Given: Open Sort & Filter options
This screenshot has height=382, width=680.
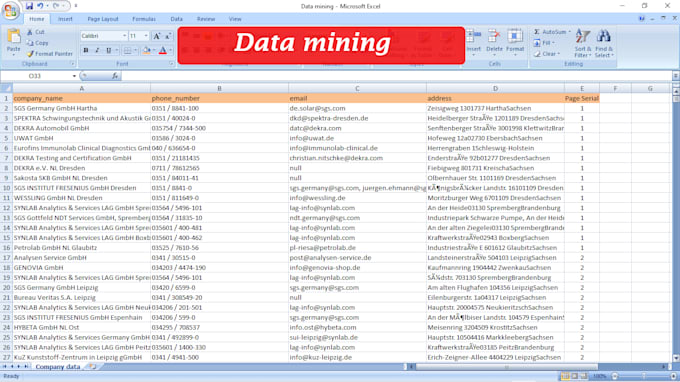Looking at the screenshot, I should tap(582, 43).
